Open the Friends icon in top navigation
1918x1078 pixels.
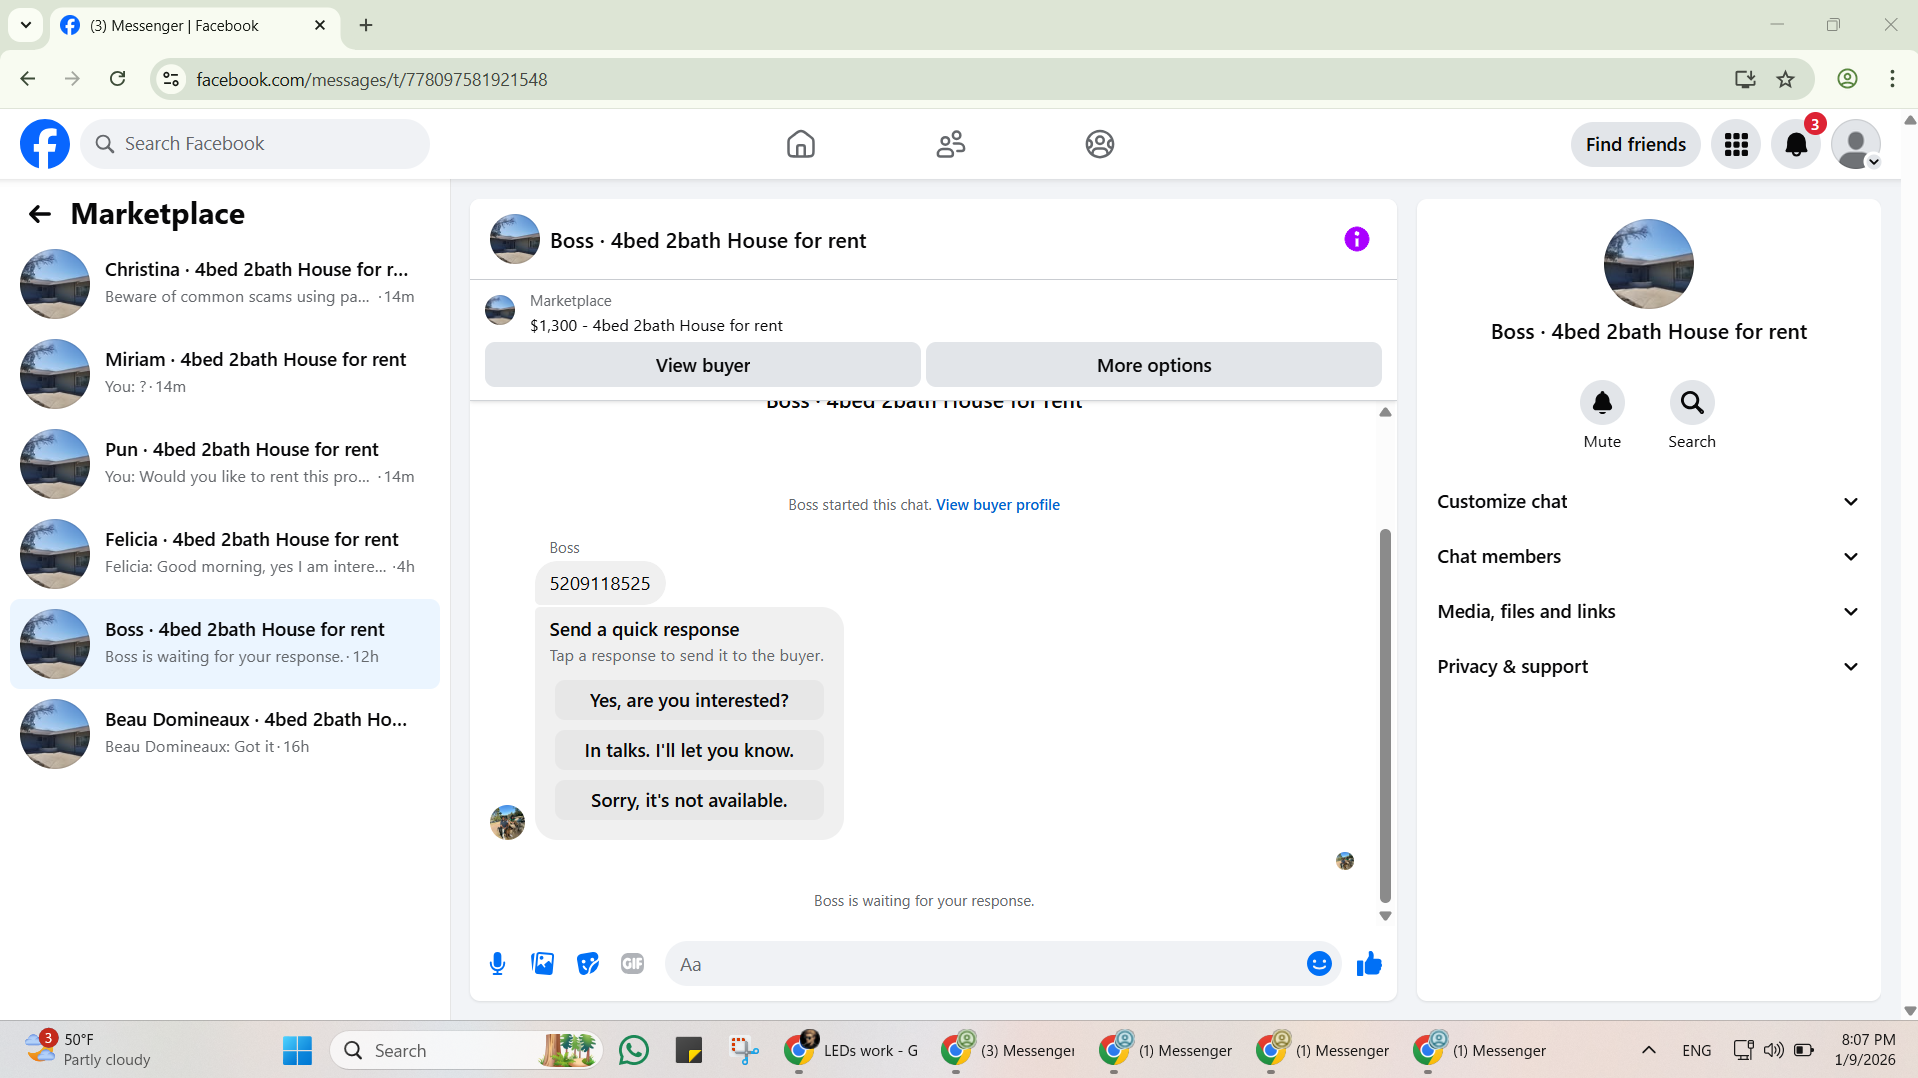(x=950, y=144)
